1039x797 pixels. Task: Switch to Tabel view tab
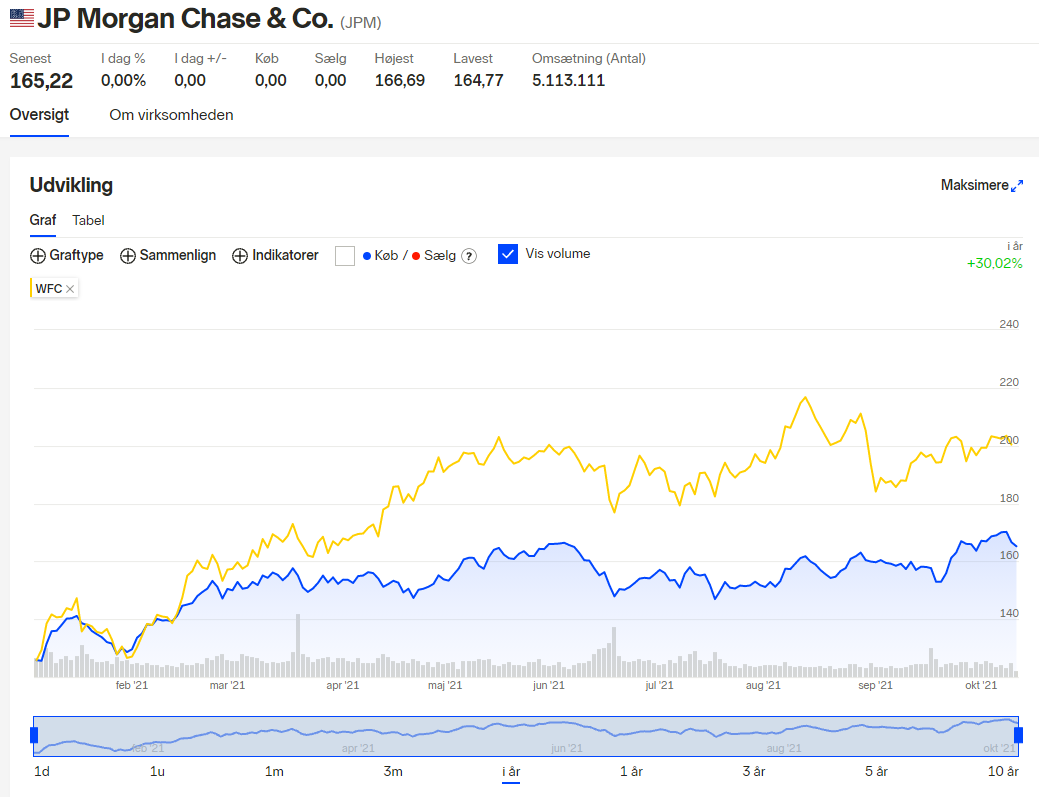[88, 221]
